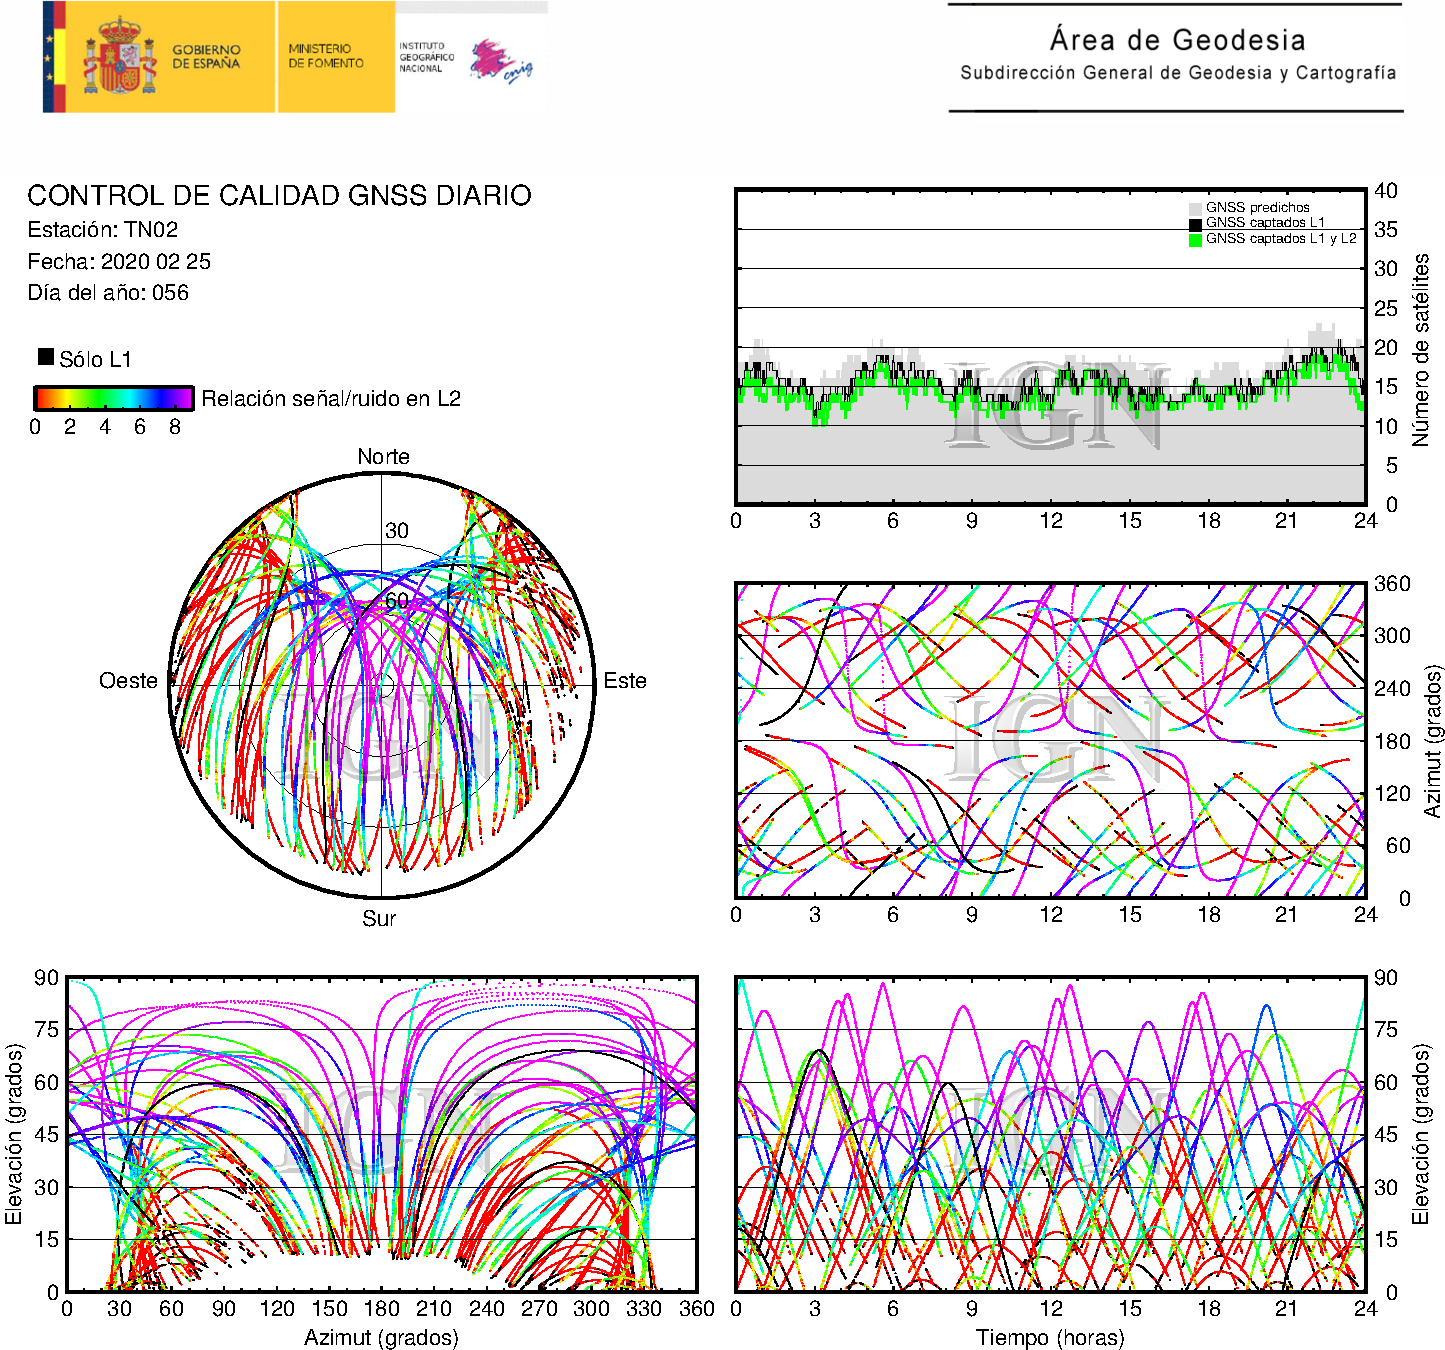The height and width of the screenshot is (1350, 1445).
Task: Click the black Sólo L1 legend square
Action: coord(46,357)
